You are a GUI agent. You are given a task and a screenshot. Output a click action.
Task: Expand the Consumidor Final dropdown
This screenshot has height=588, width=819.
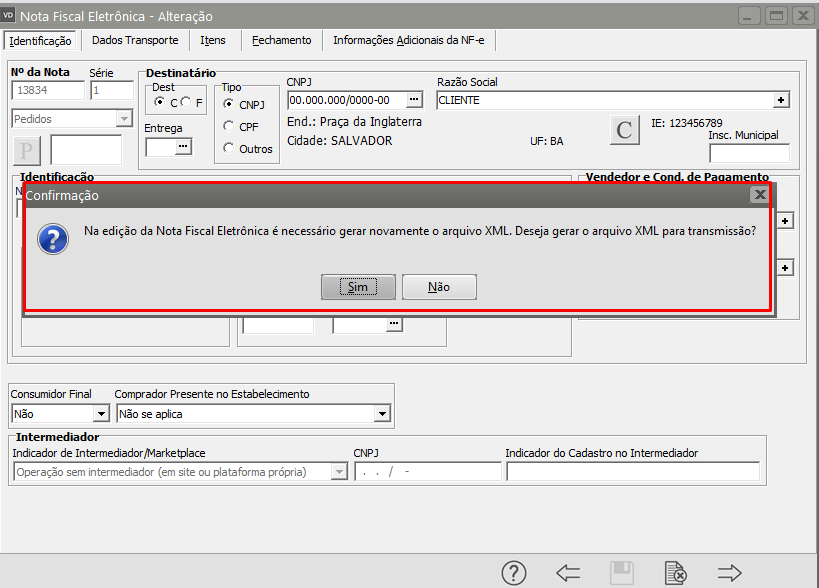tap(100, 413)
